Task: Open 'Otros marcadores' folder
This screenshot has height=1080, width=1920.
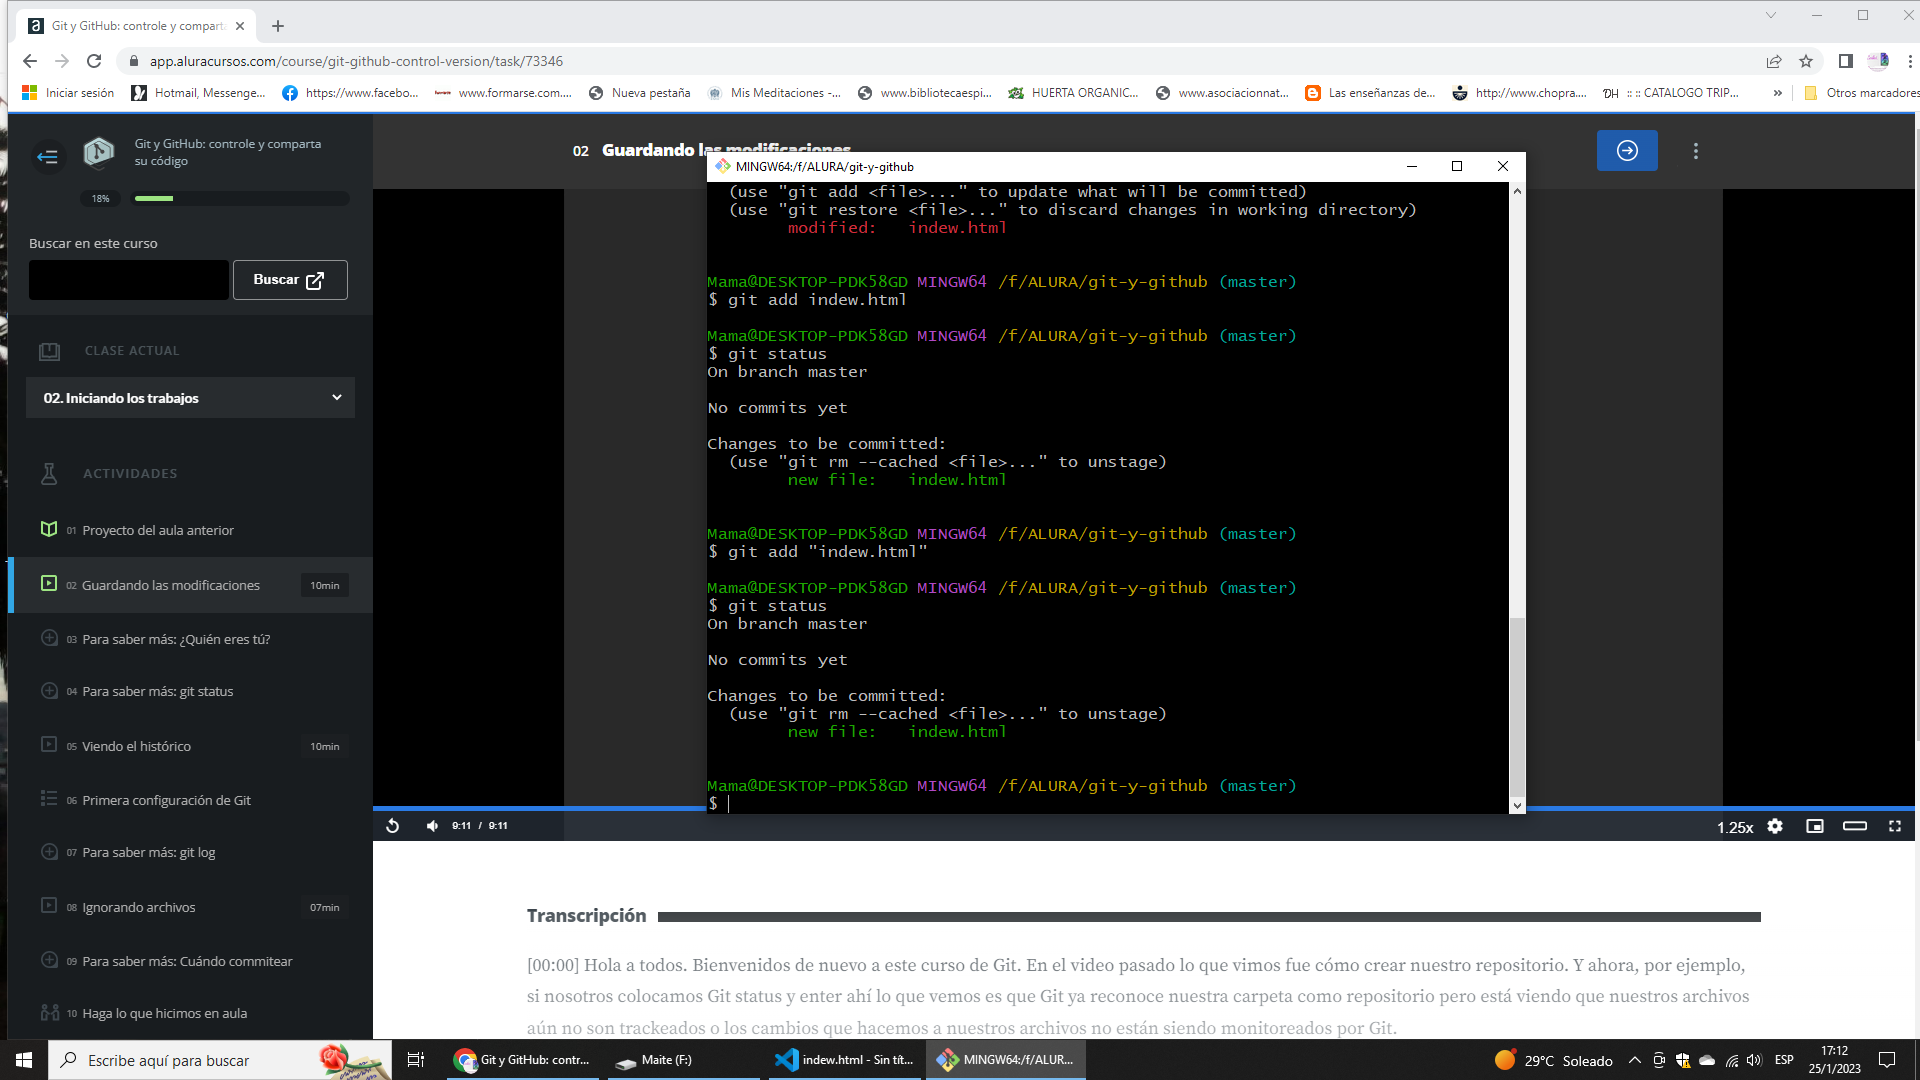Action: [x=1861, y=93]
